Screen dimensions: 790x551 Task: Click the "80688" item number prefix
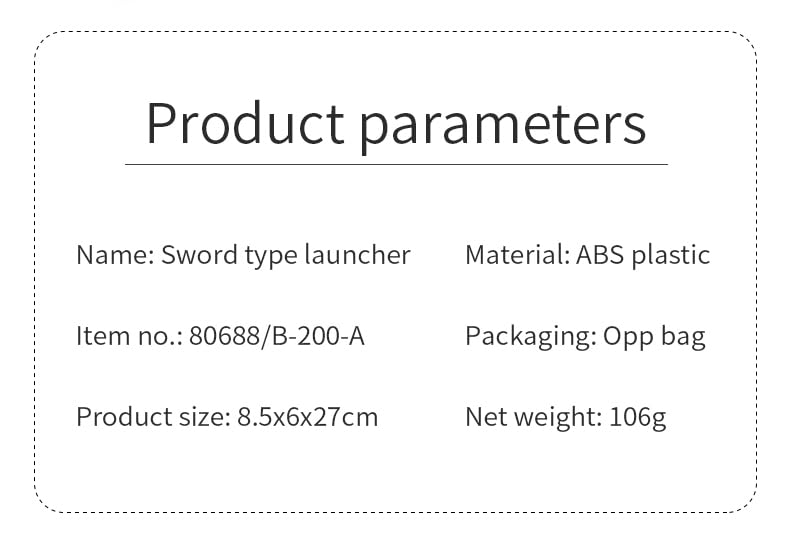click(x=224, y=336)
